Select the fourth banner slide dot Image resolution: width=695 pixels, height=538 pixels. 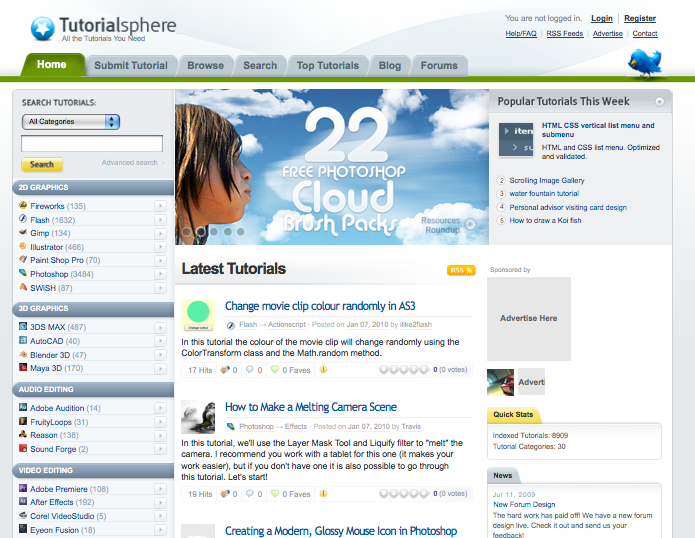(228, 231)
